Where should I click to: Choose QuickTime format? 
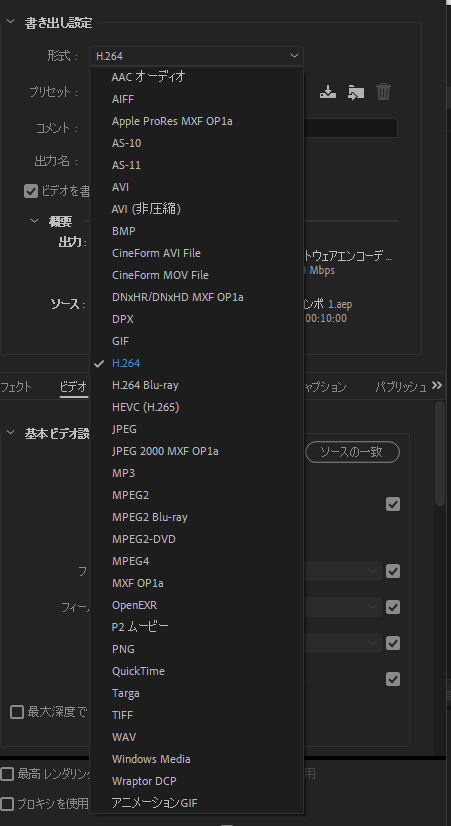[x=196, y=671]
